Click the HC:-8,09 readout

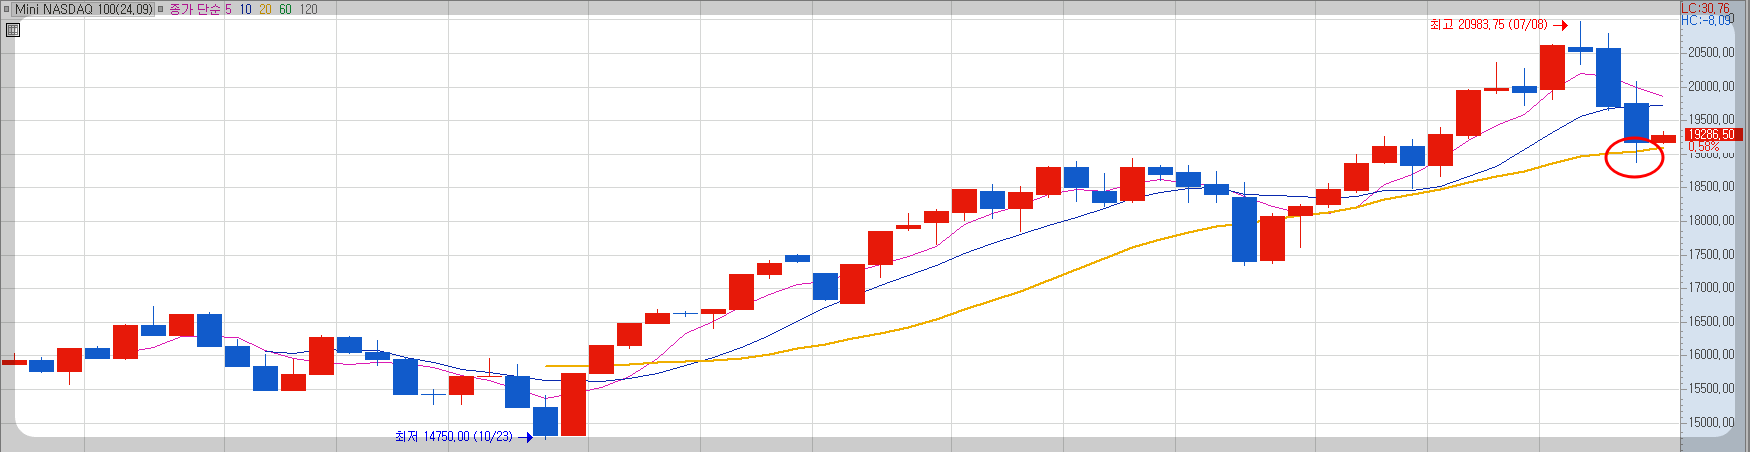tap(1707, 20)
